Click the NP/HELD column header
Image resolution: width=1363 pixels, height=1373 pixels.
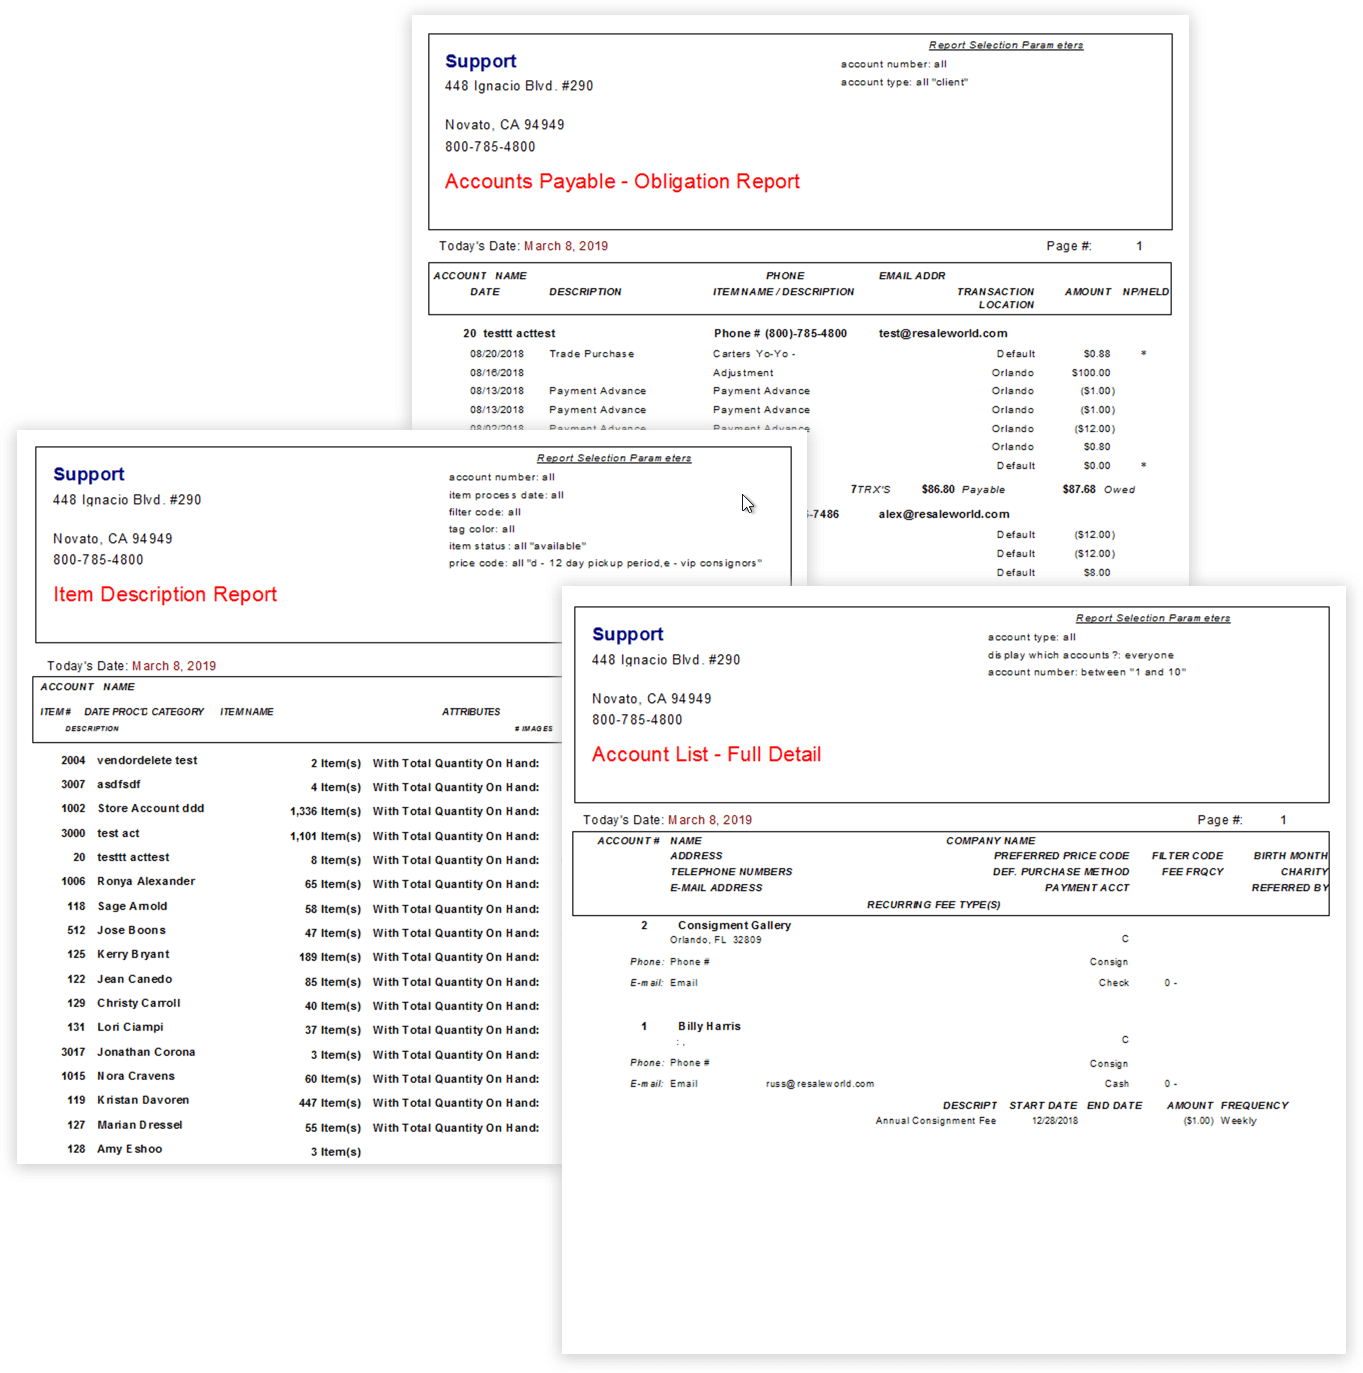(x=1146, y=292)
